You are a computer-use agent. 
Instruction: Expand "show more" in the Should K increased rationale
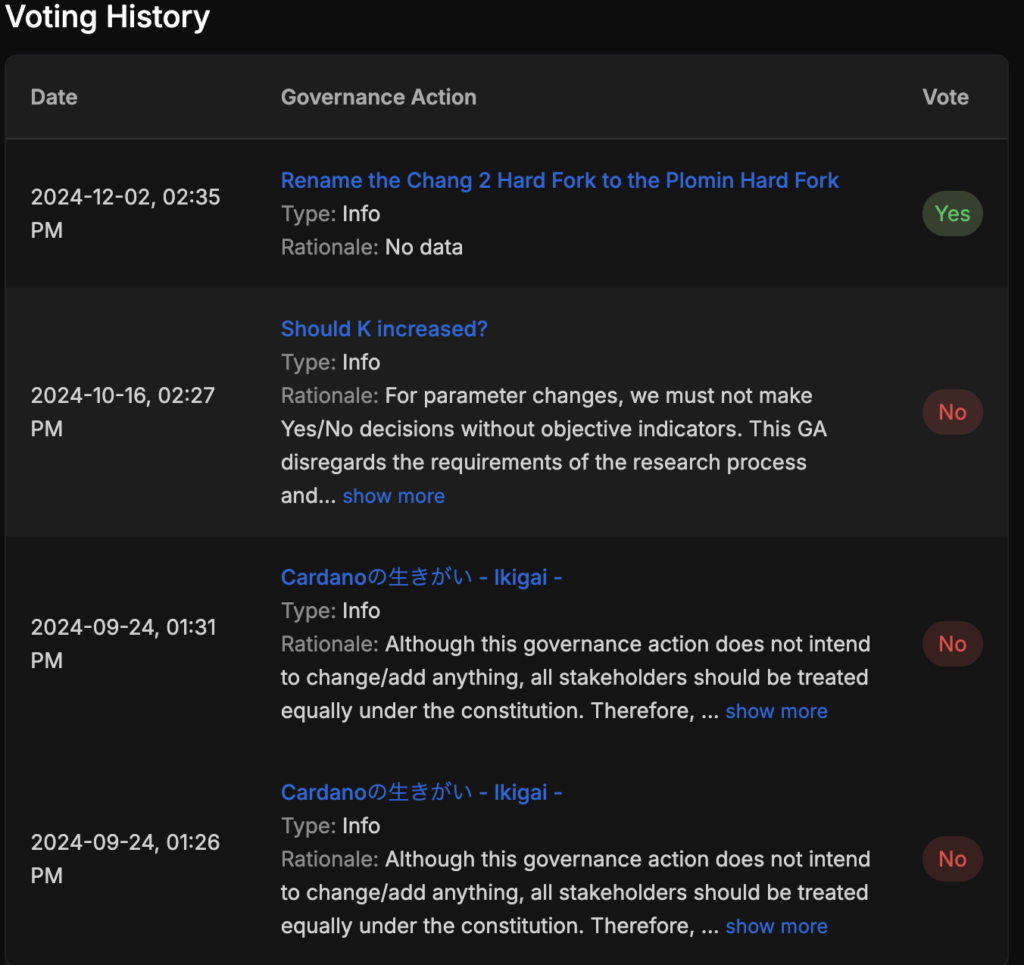[393, 496]
